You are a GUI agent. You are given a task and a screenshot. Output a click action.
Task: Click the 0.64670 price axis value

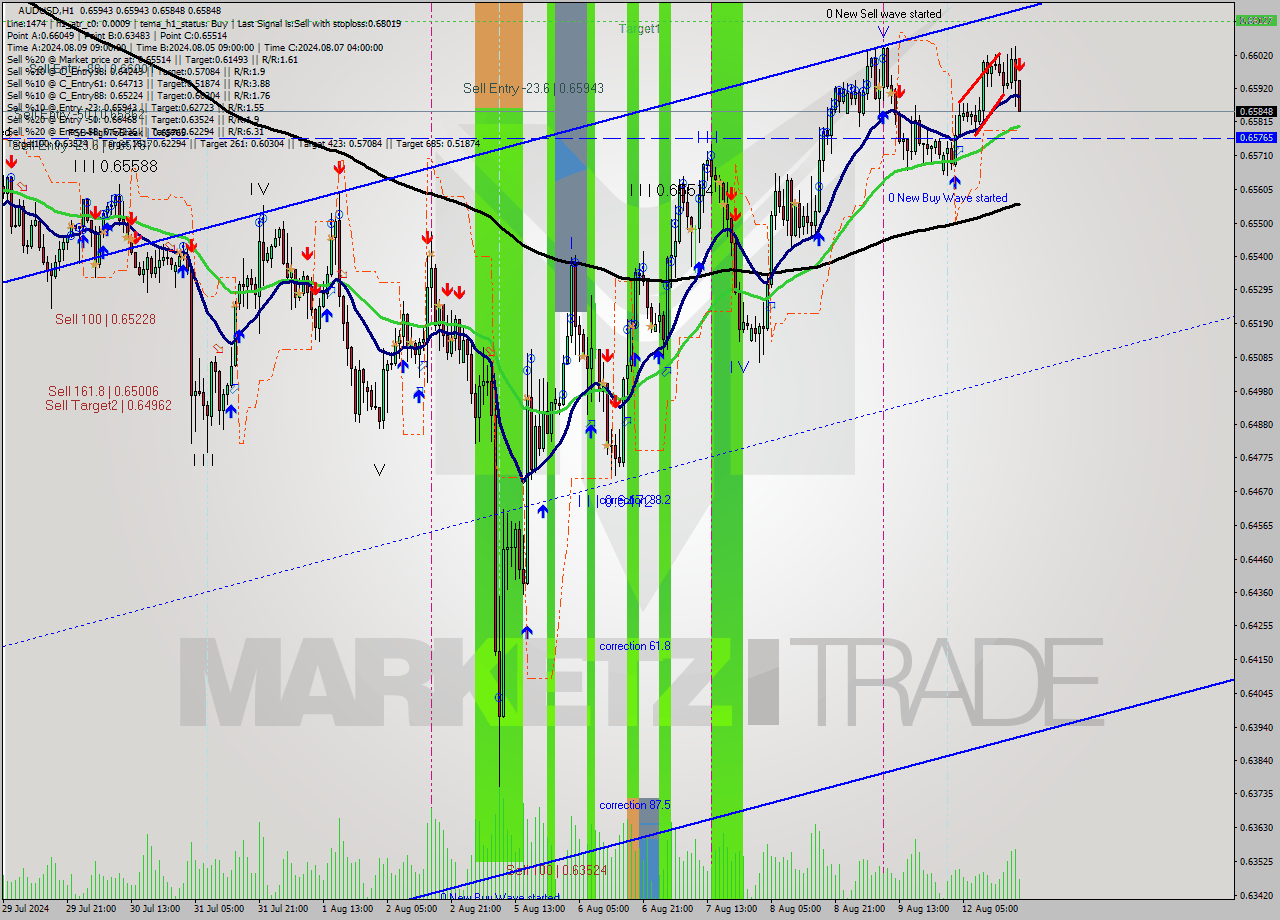[1256, 491]
